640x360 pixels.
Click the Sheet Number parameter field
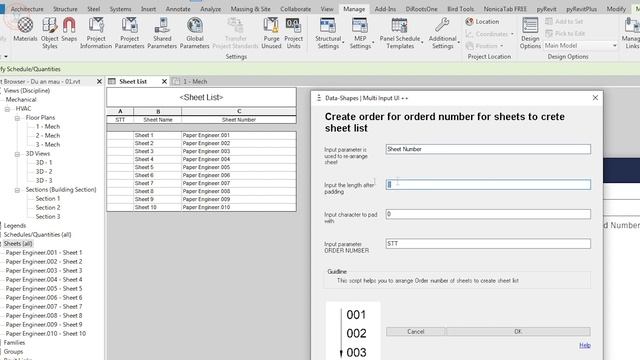coord(488,149)
